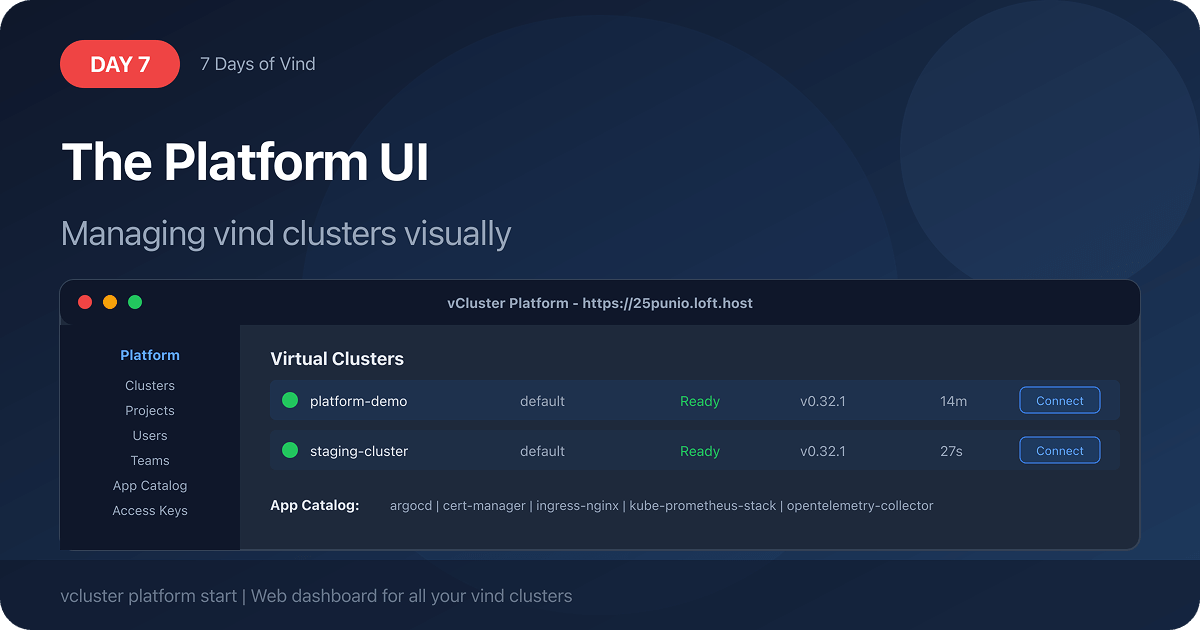Screen dimensions: 1200x630
Task: Open Teams in the sidebar
Action: tap(150, 460)
